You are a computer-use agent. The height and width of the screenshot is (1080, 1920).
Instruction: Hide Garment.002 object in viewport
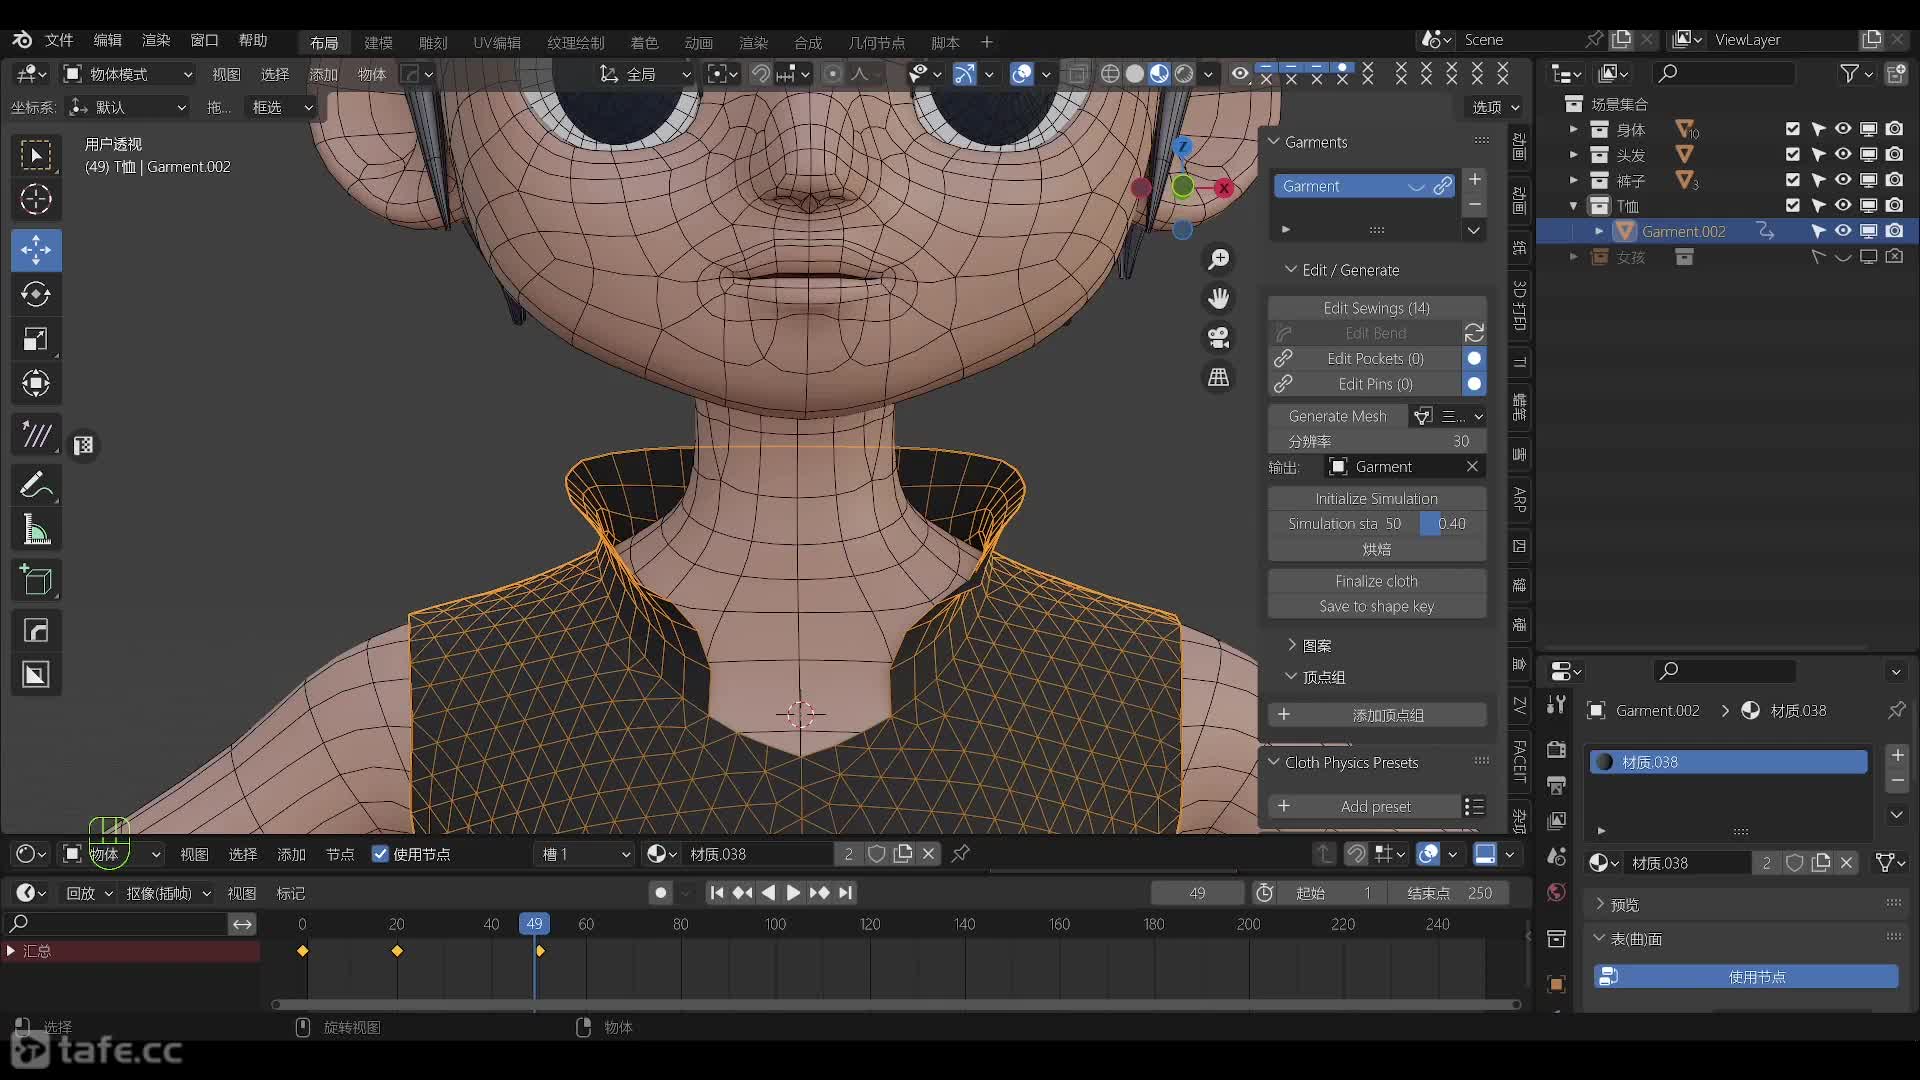tap(1843, 231)
